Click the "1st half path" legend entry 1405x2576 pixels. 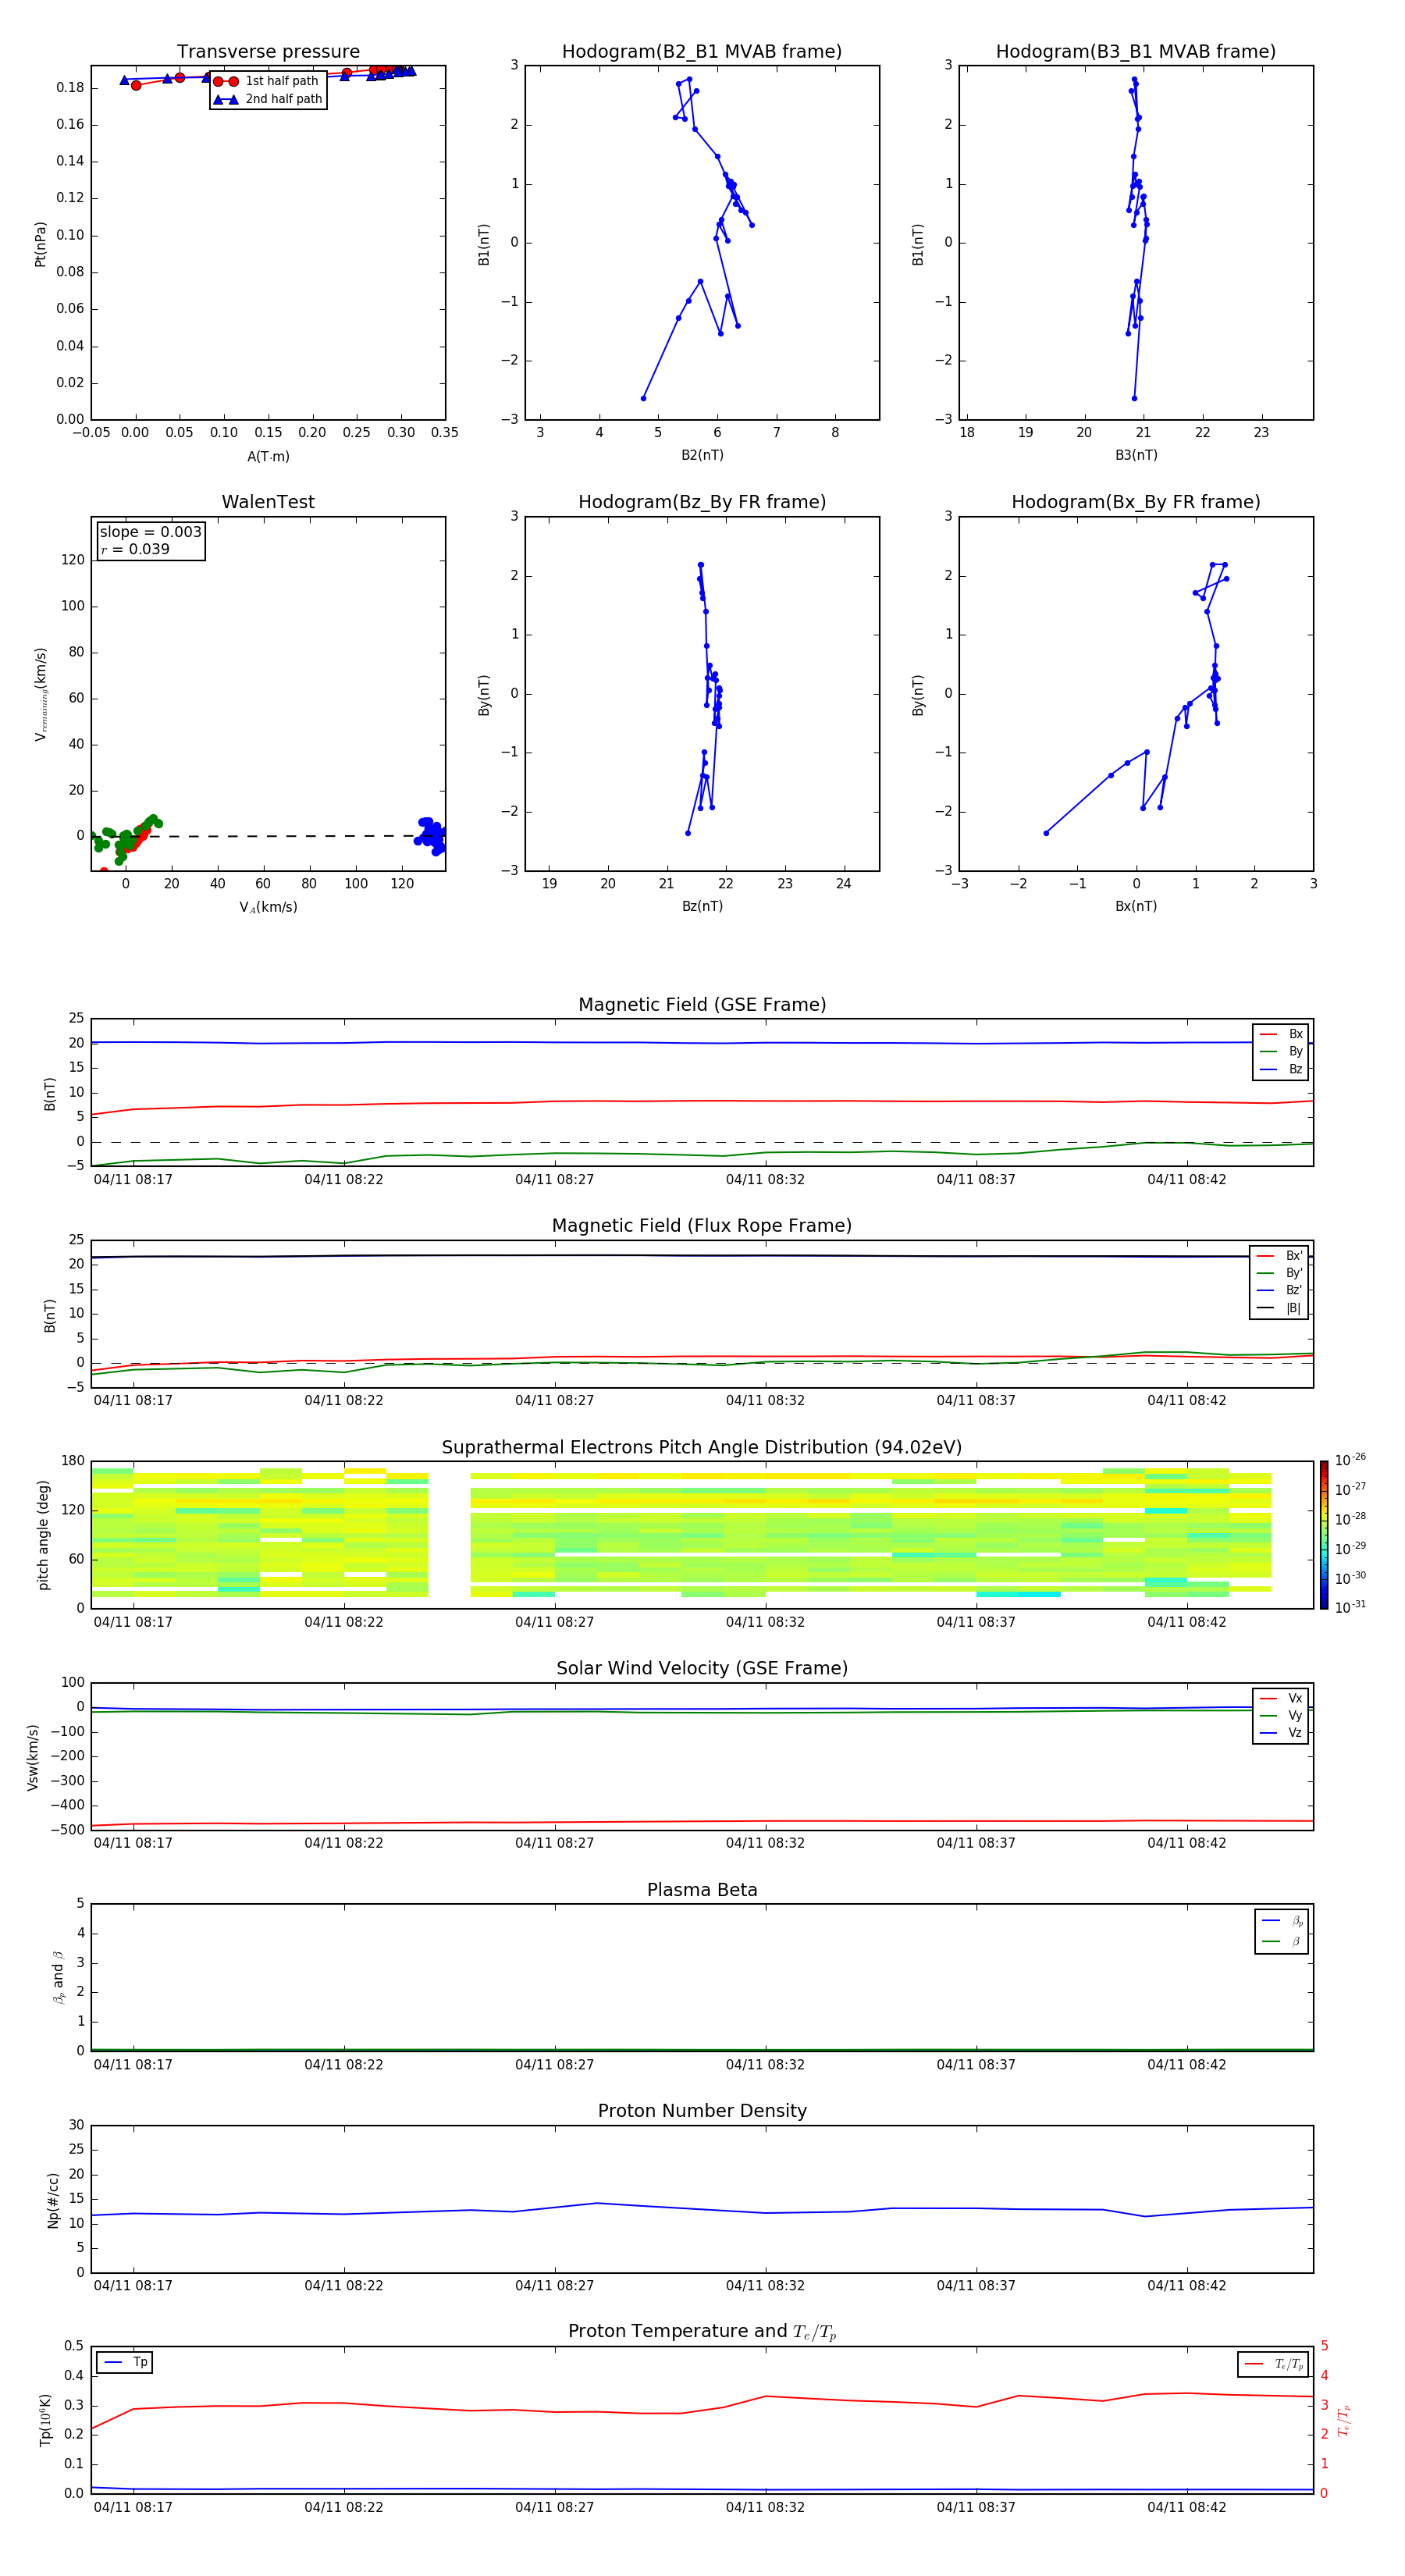pos(267,81)
